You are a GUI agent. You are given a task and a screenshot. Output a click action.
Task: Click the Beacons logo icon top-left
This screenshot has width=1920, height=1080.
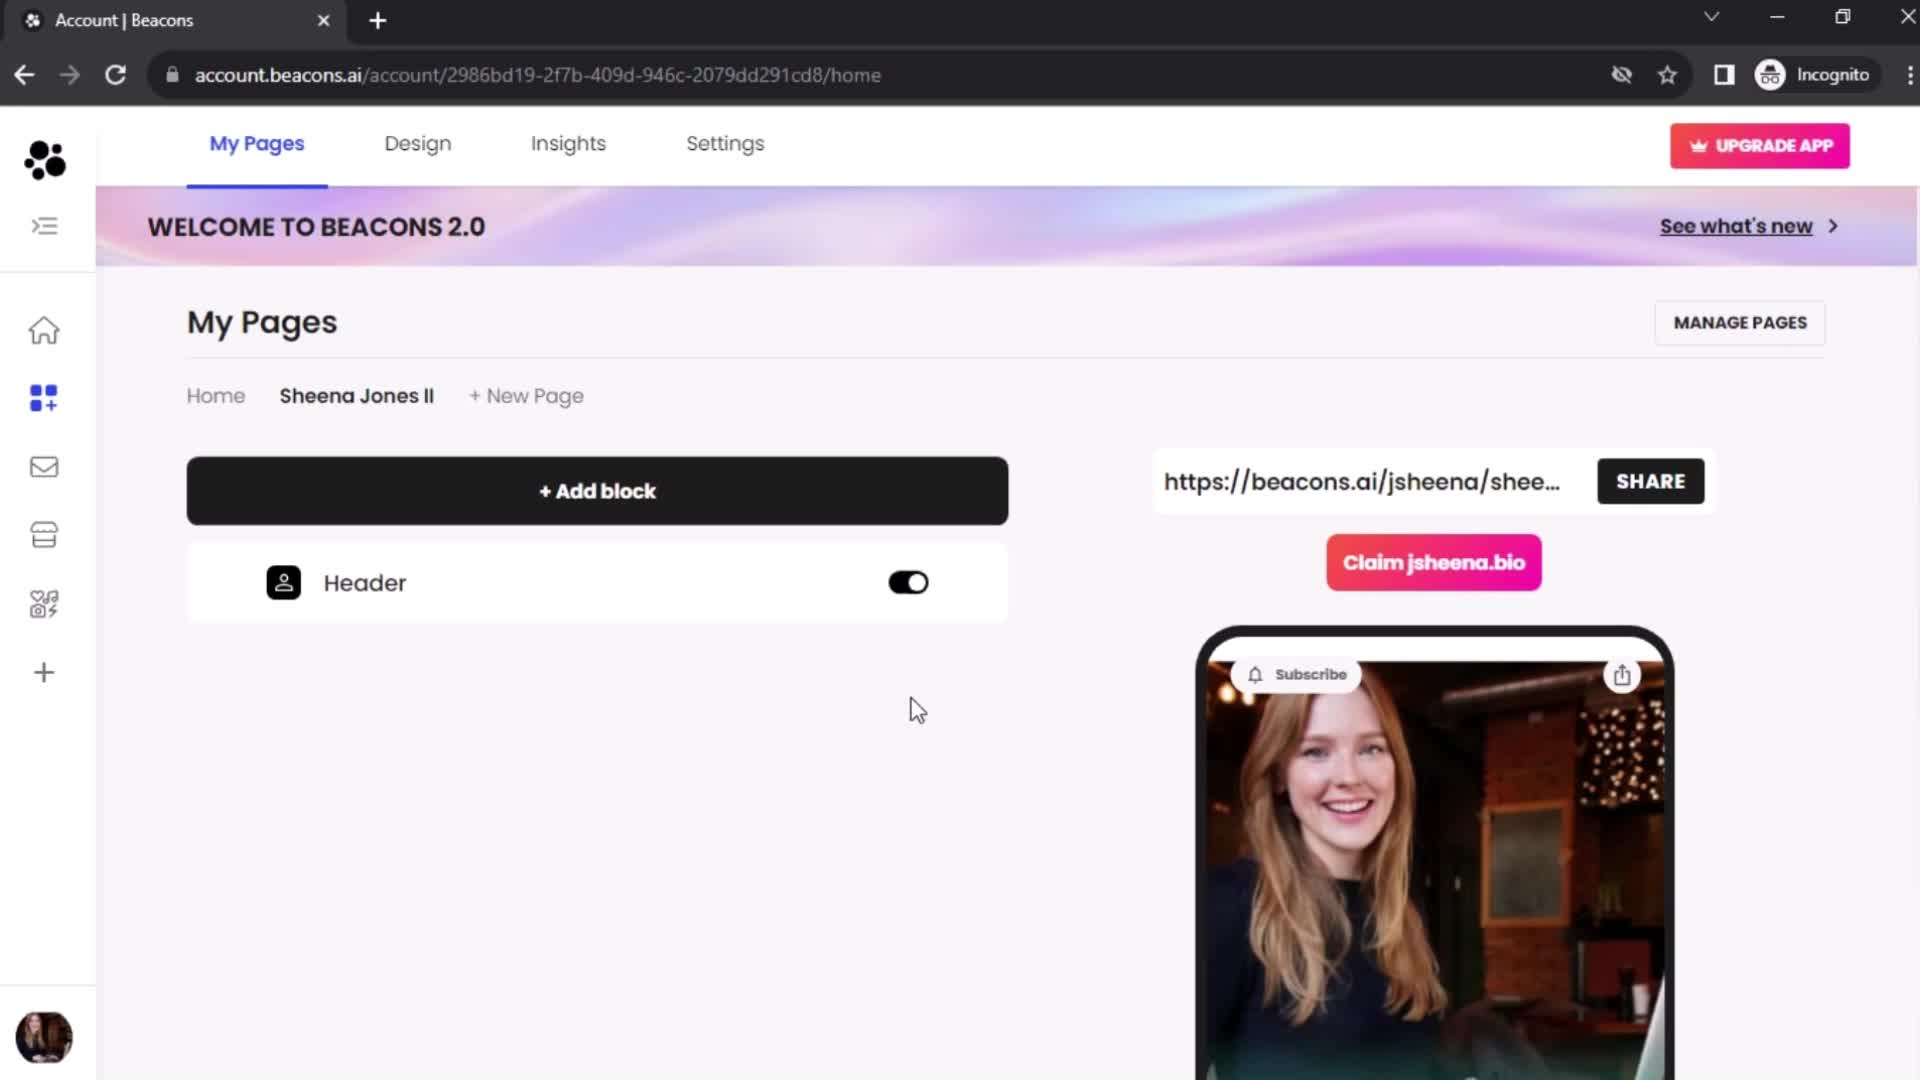[45, 160]
